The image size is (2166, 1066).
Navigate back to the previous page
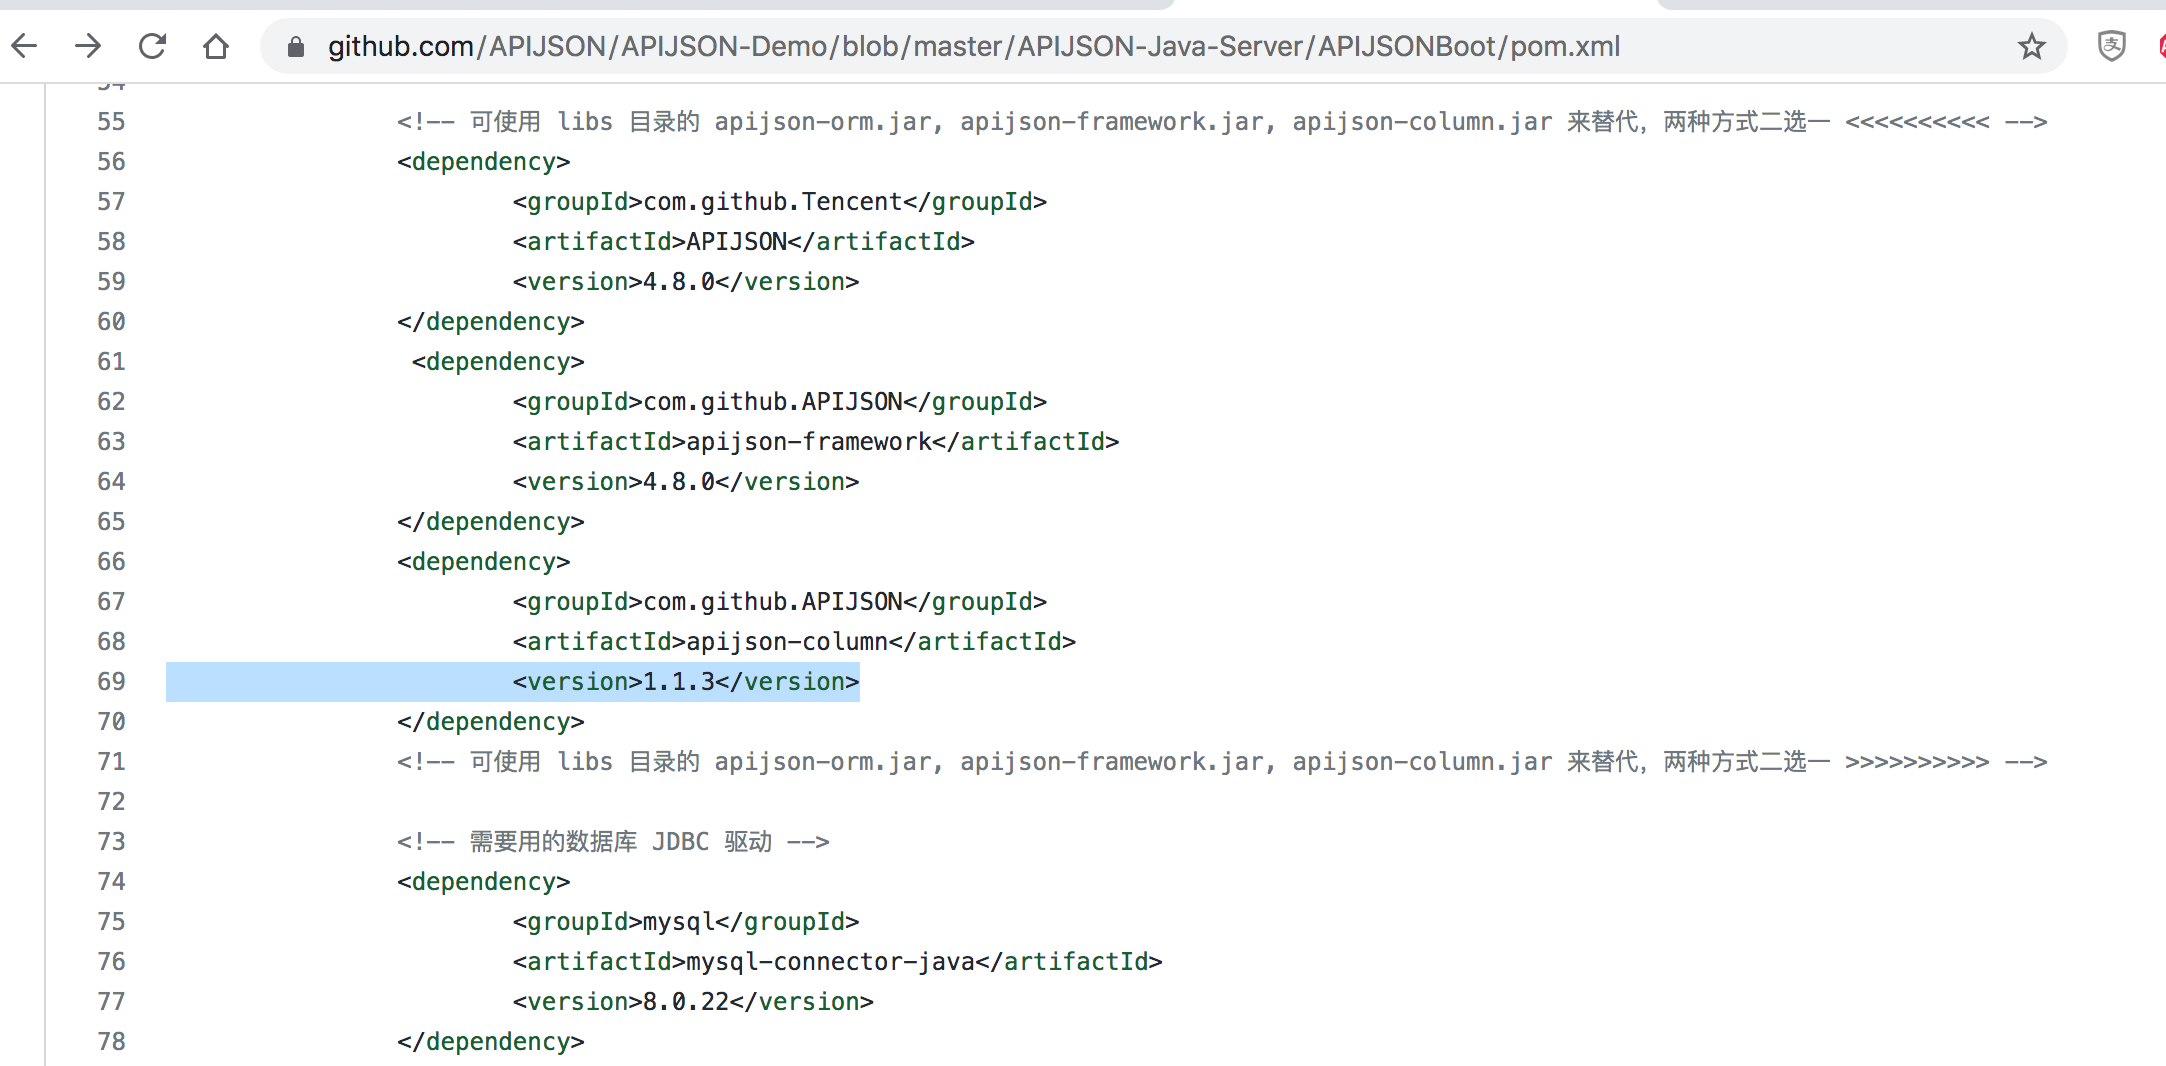pos(24,46)
